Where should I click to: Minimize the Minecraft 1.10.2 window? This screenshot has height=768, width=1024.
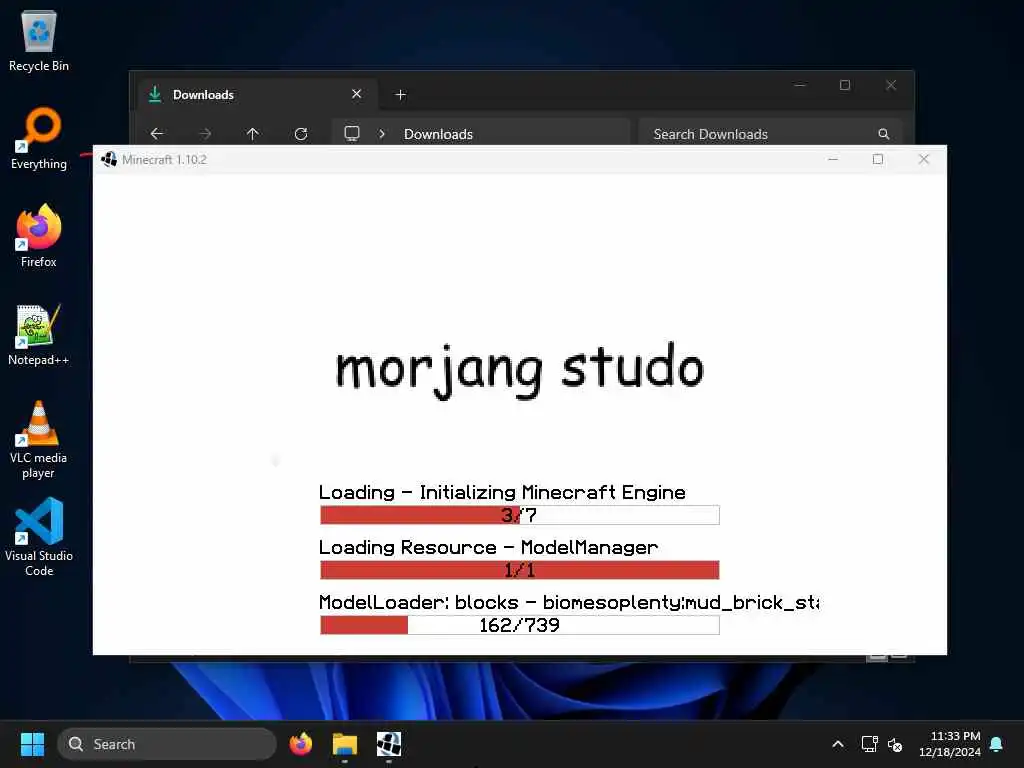coord(833,159)
